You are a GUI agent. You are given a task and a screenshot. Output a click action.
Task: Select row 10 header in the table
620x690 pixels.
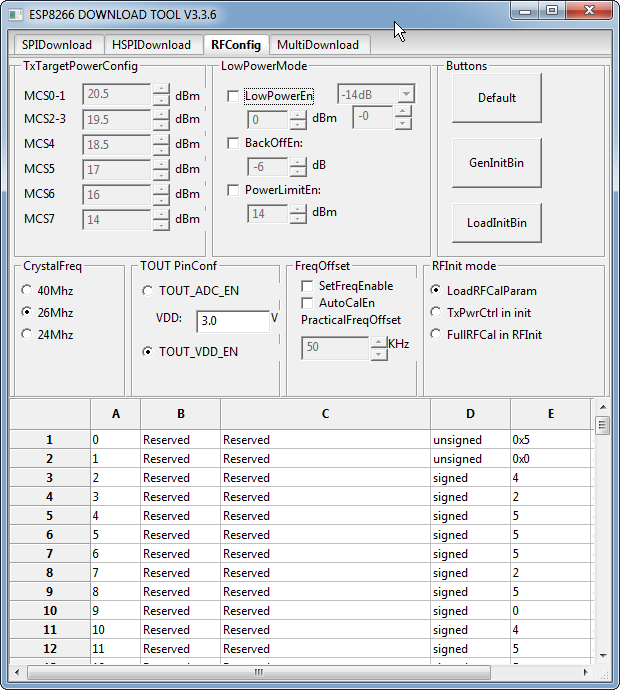50,610
